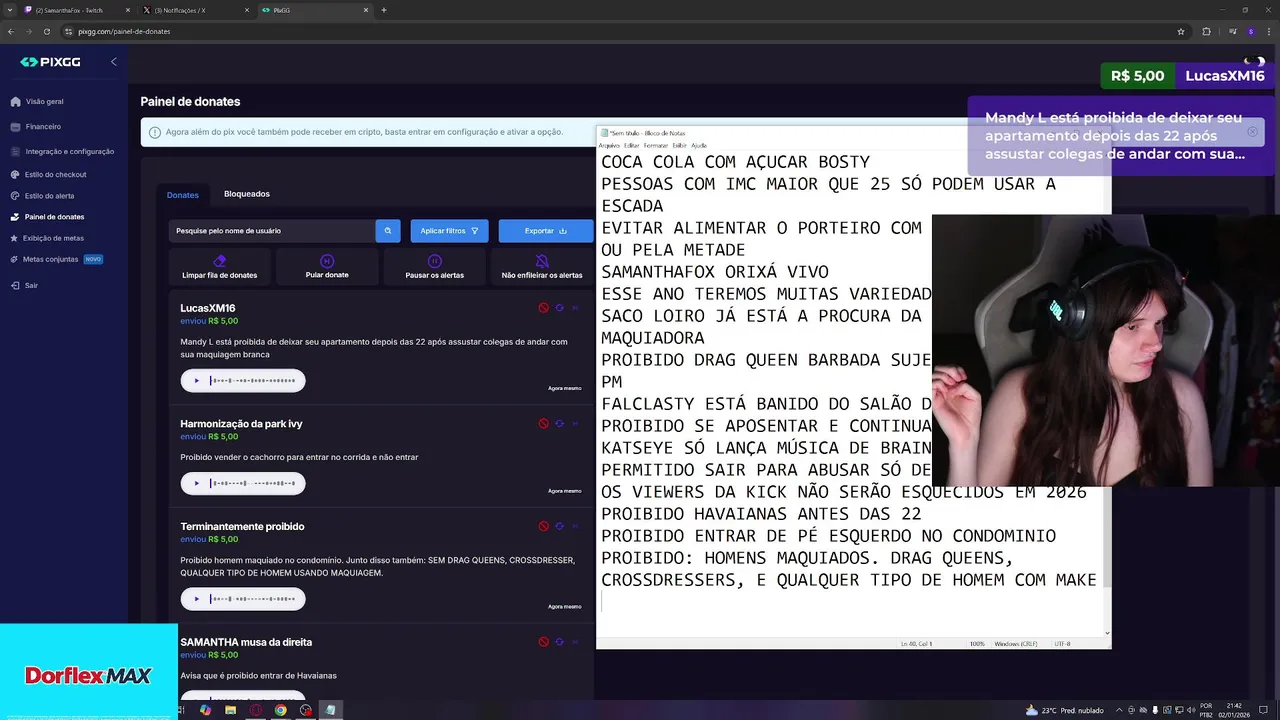
Task: Replay LucasXM16 alert with refresh icon
Action: [560, 308]
